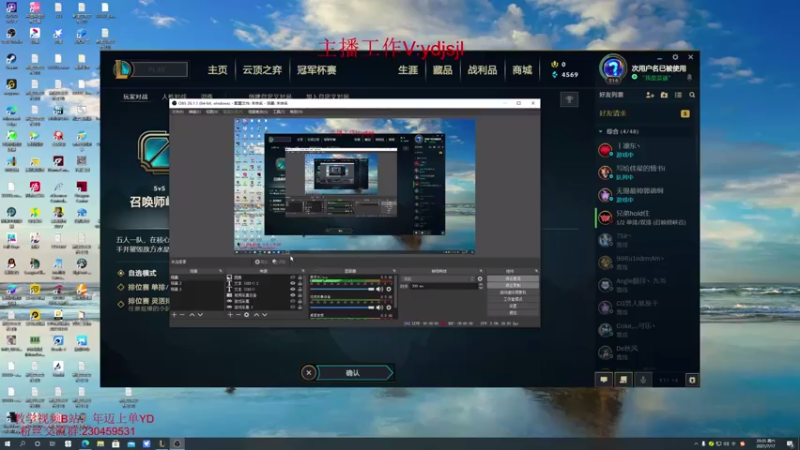The width and height of the screenshot is (800, 450).
Task: Add a new source in OBS Sources panel
Action: (x=230, y=315)
